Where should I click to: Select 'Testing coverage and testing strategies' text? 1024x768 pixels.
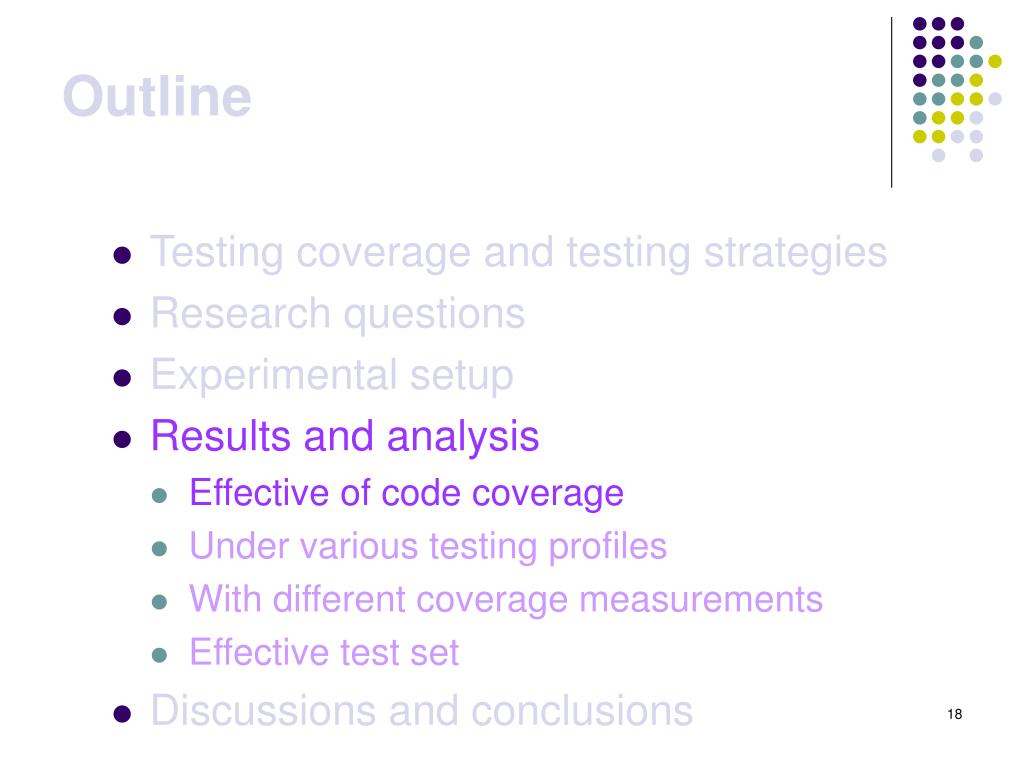pyautogui.click(x=519, y=253)
